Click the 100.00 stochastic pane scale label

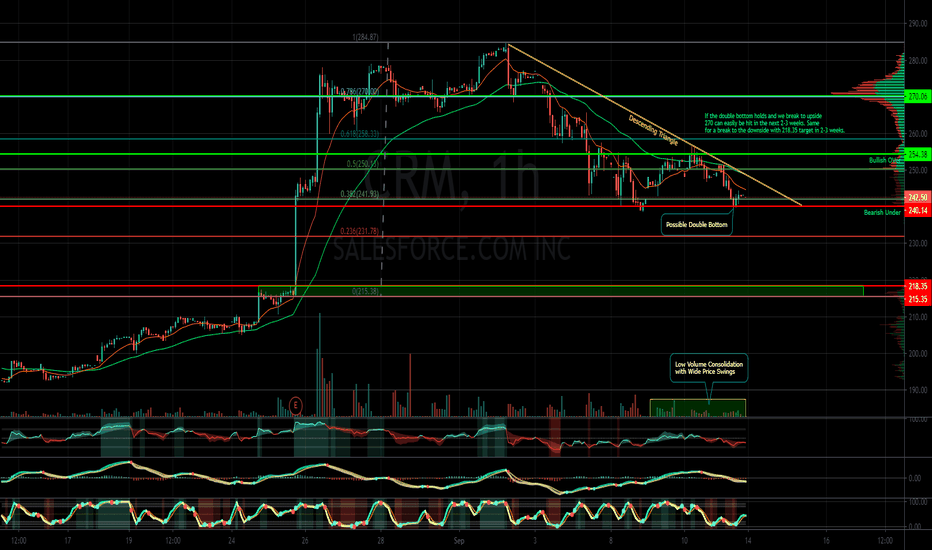click(918, 502)
